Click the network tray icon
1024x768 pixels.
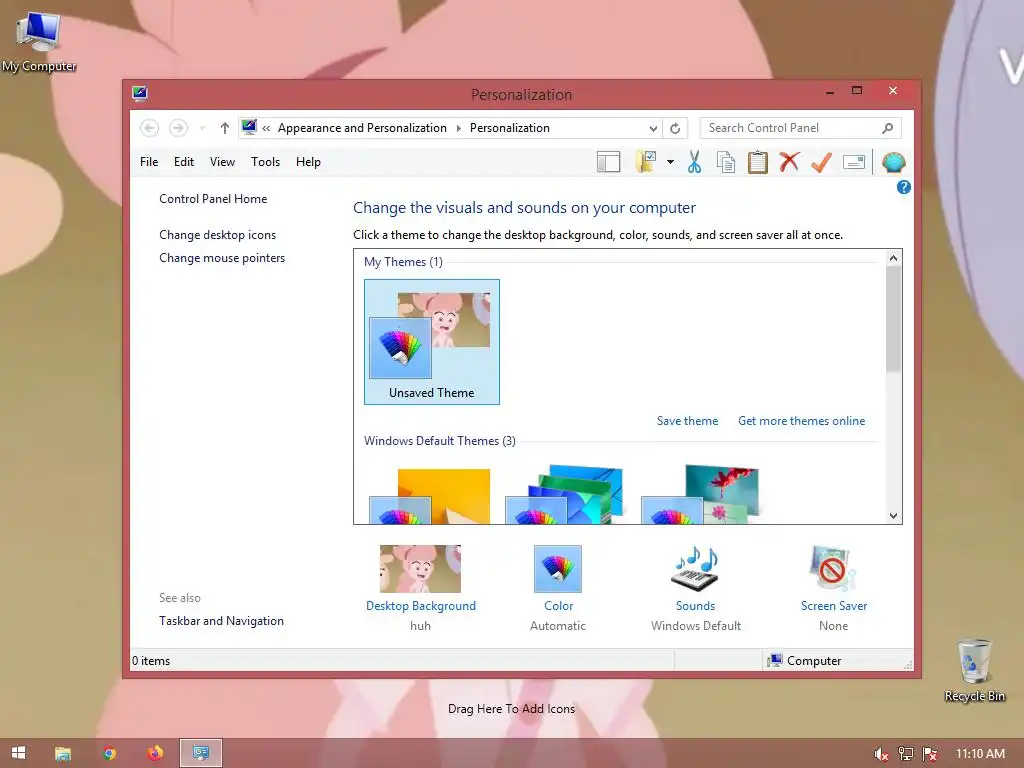point(905,754)
